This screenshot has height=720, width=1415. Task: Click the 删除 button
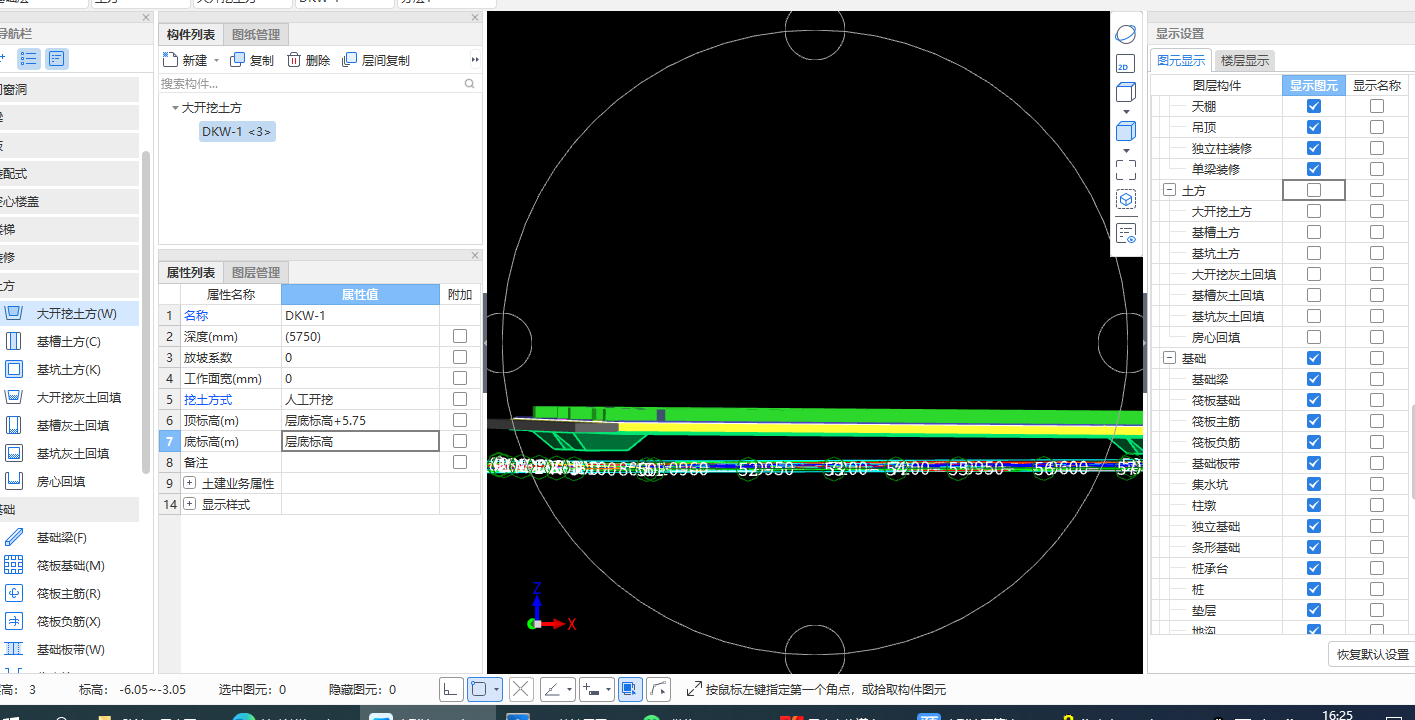coord(309,60)
